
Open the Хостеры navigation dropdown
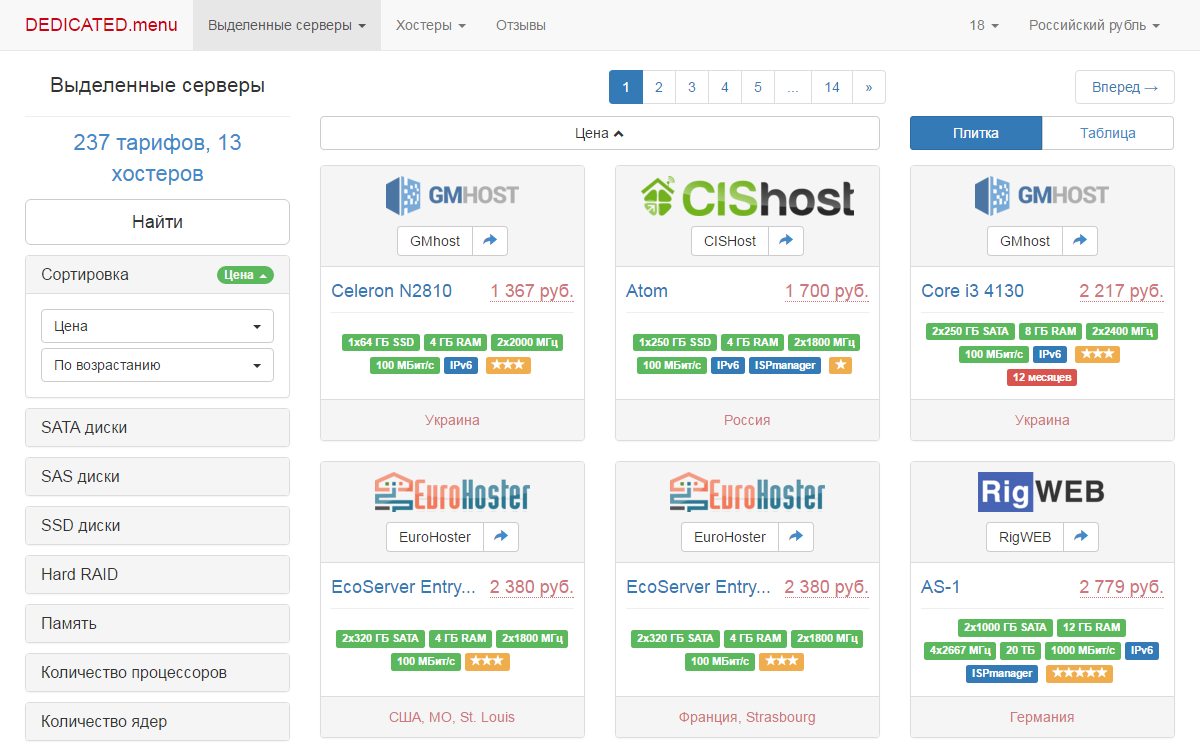431,25
